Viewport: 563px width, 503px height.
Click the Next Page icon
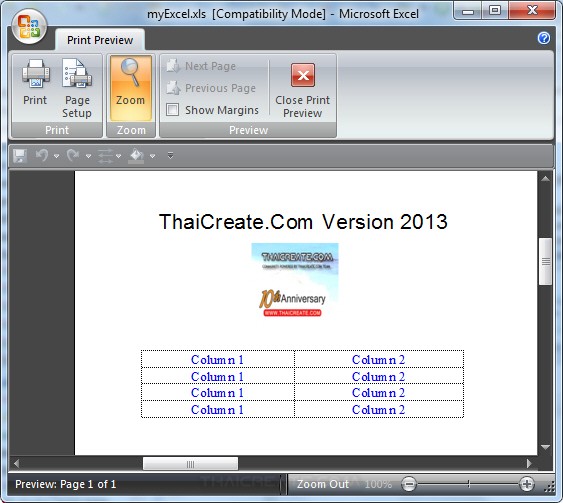[173, 66]
